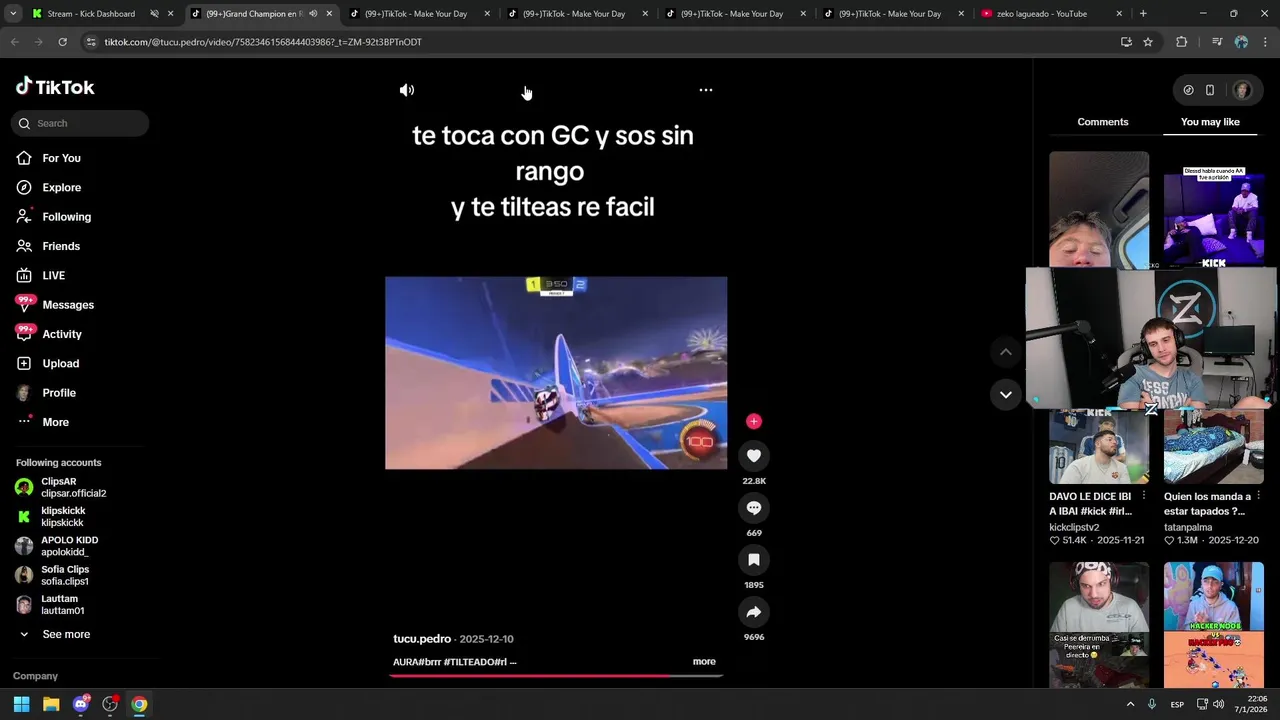This screenshot has width=1280, height=720.
Task: Open the Following feed
Action: (x=66, y=217)
